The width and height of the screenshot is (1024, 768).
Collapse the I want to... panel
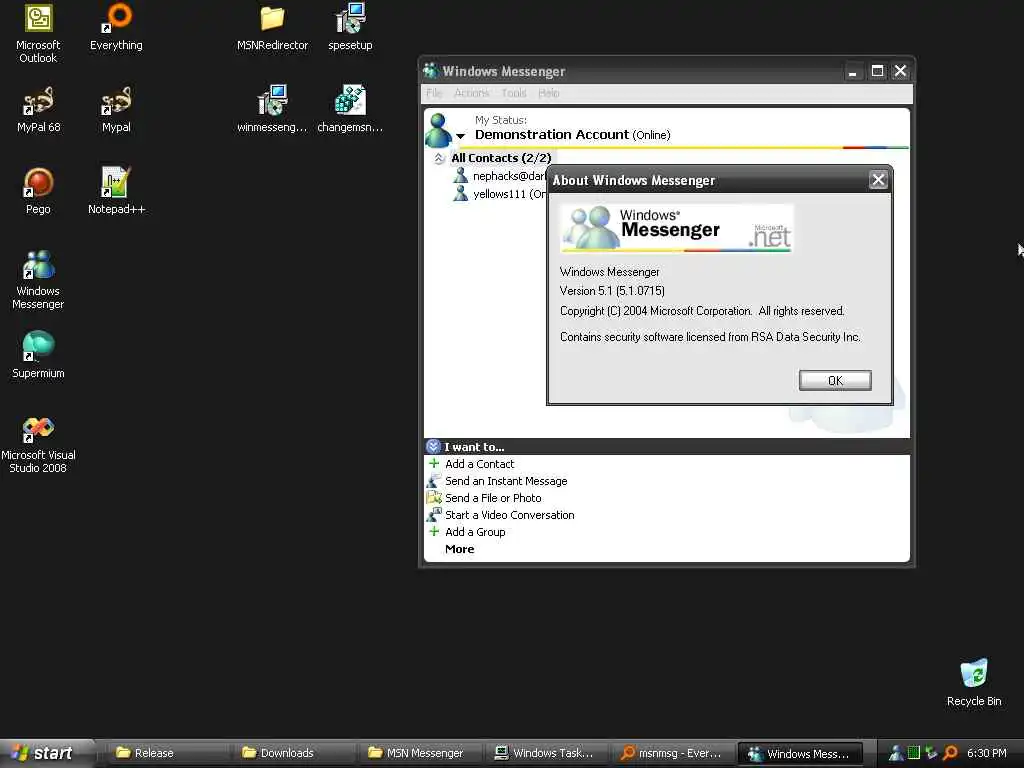click(x=433, y=447)
